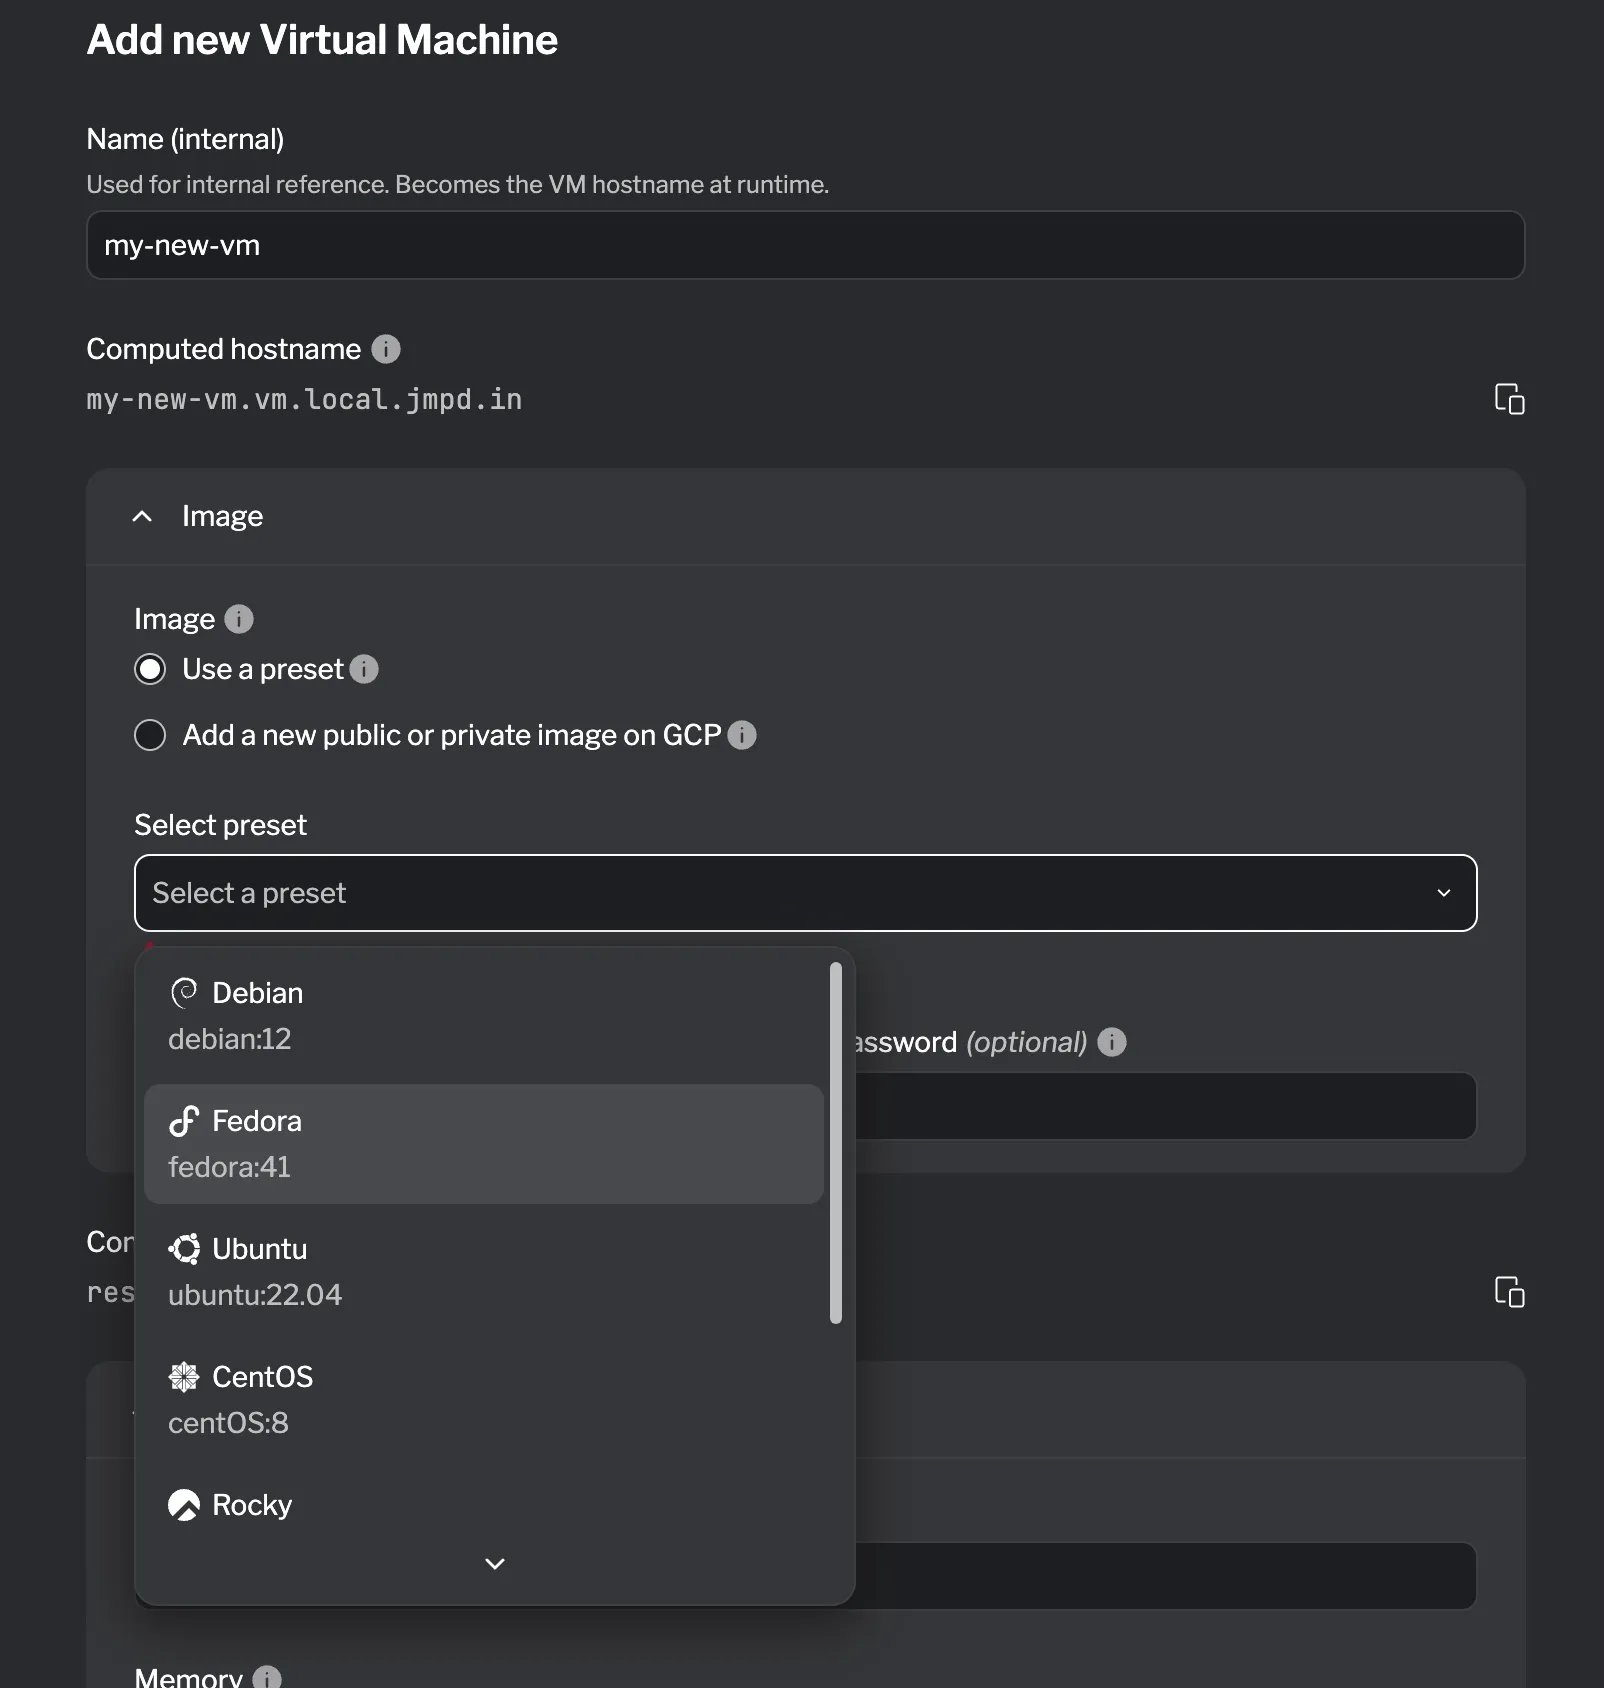
Task: Select Add a new public or private image on GCP
Action: 150,735
